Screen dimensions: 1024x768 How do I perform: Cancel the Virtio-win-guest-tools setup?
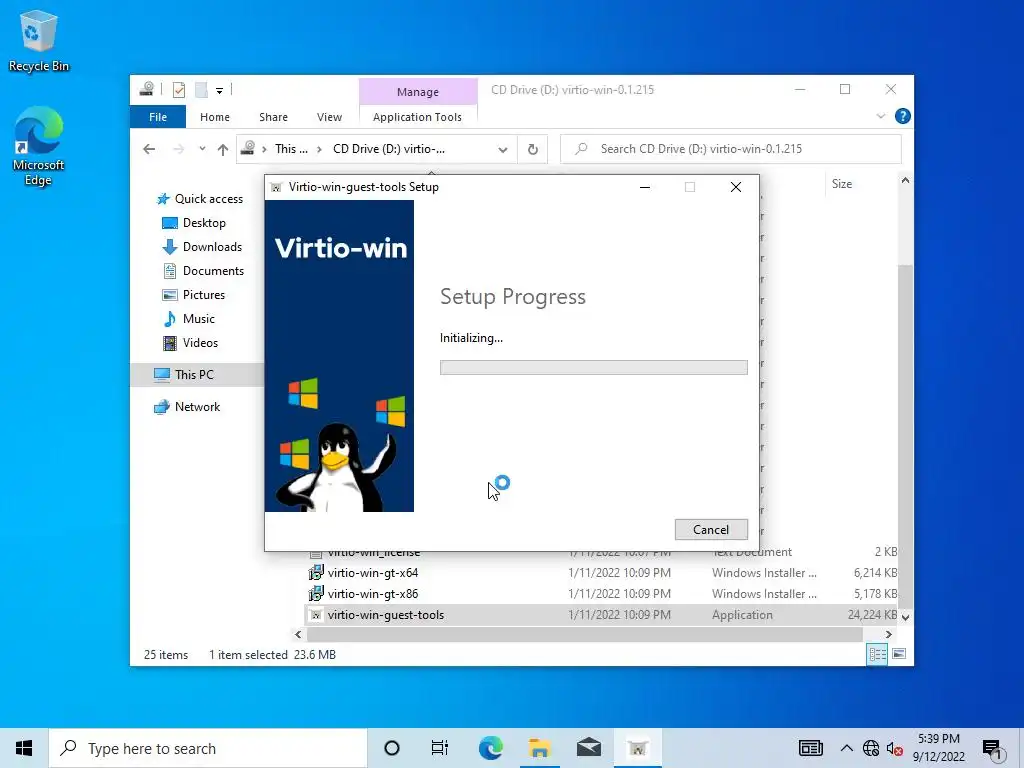pos(711,530)
